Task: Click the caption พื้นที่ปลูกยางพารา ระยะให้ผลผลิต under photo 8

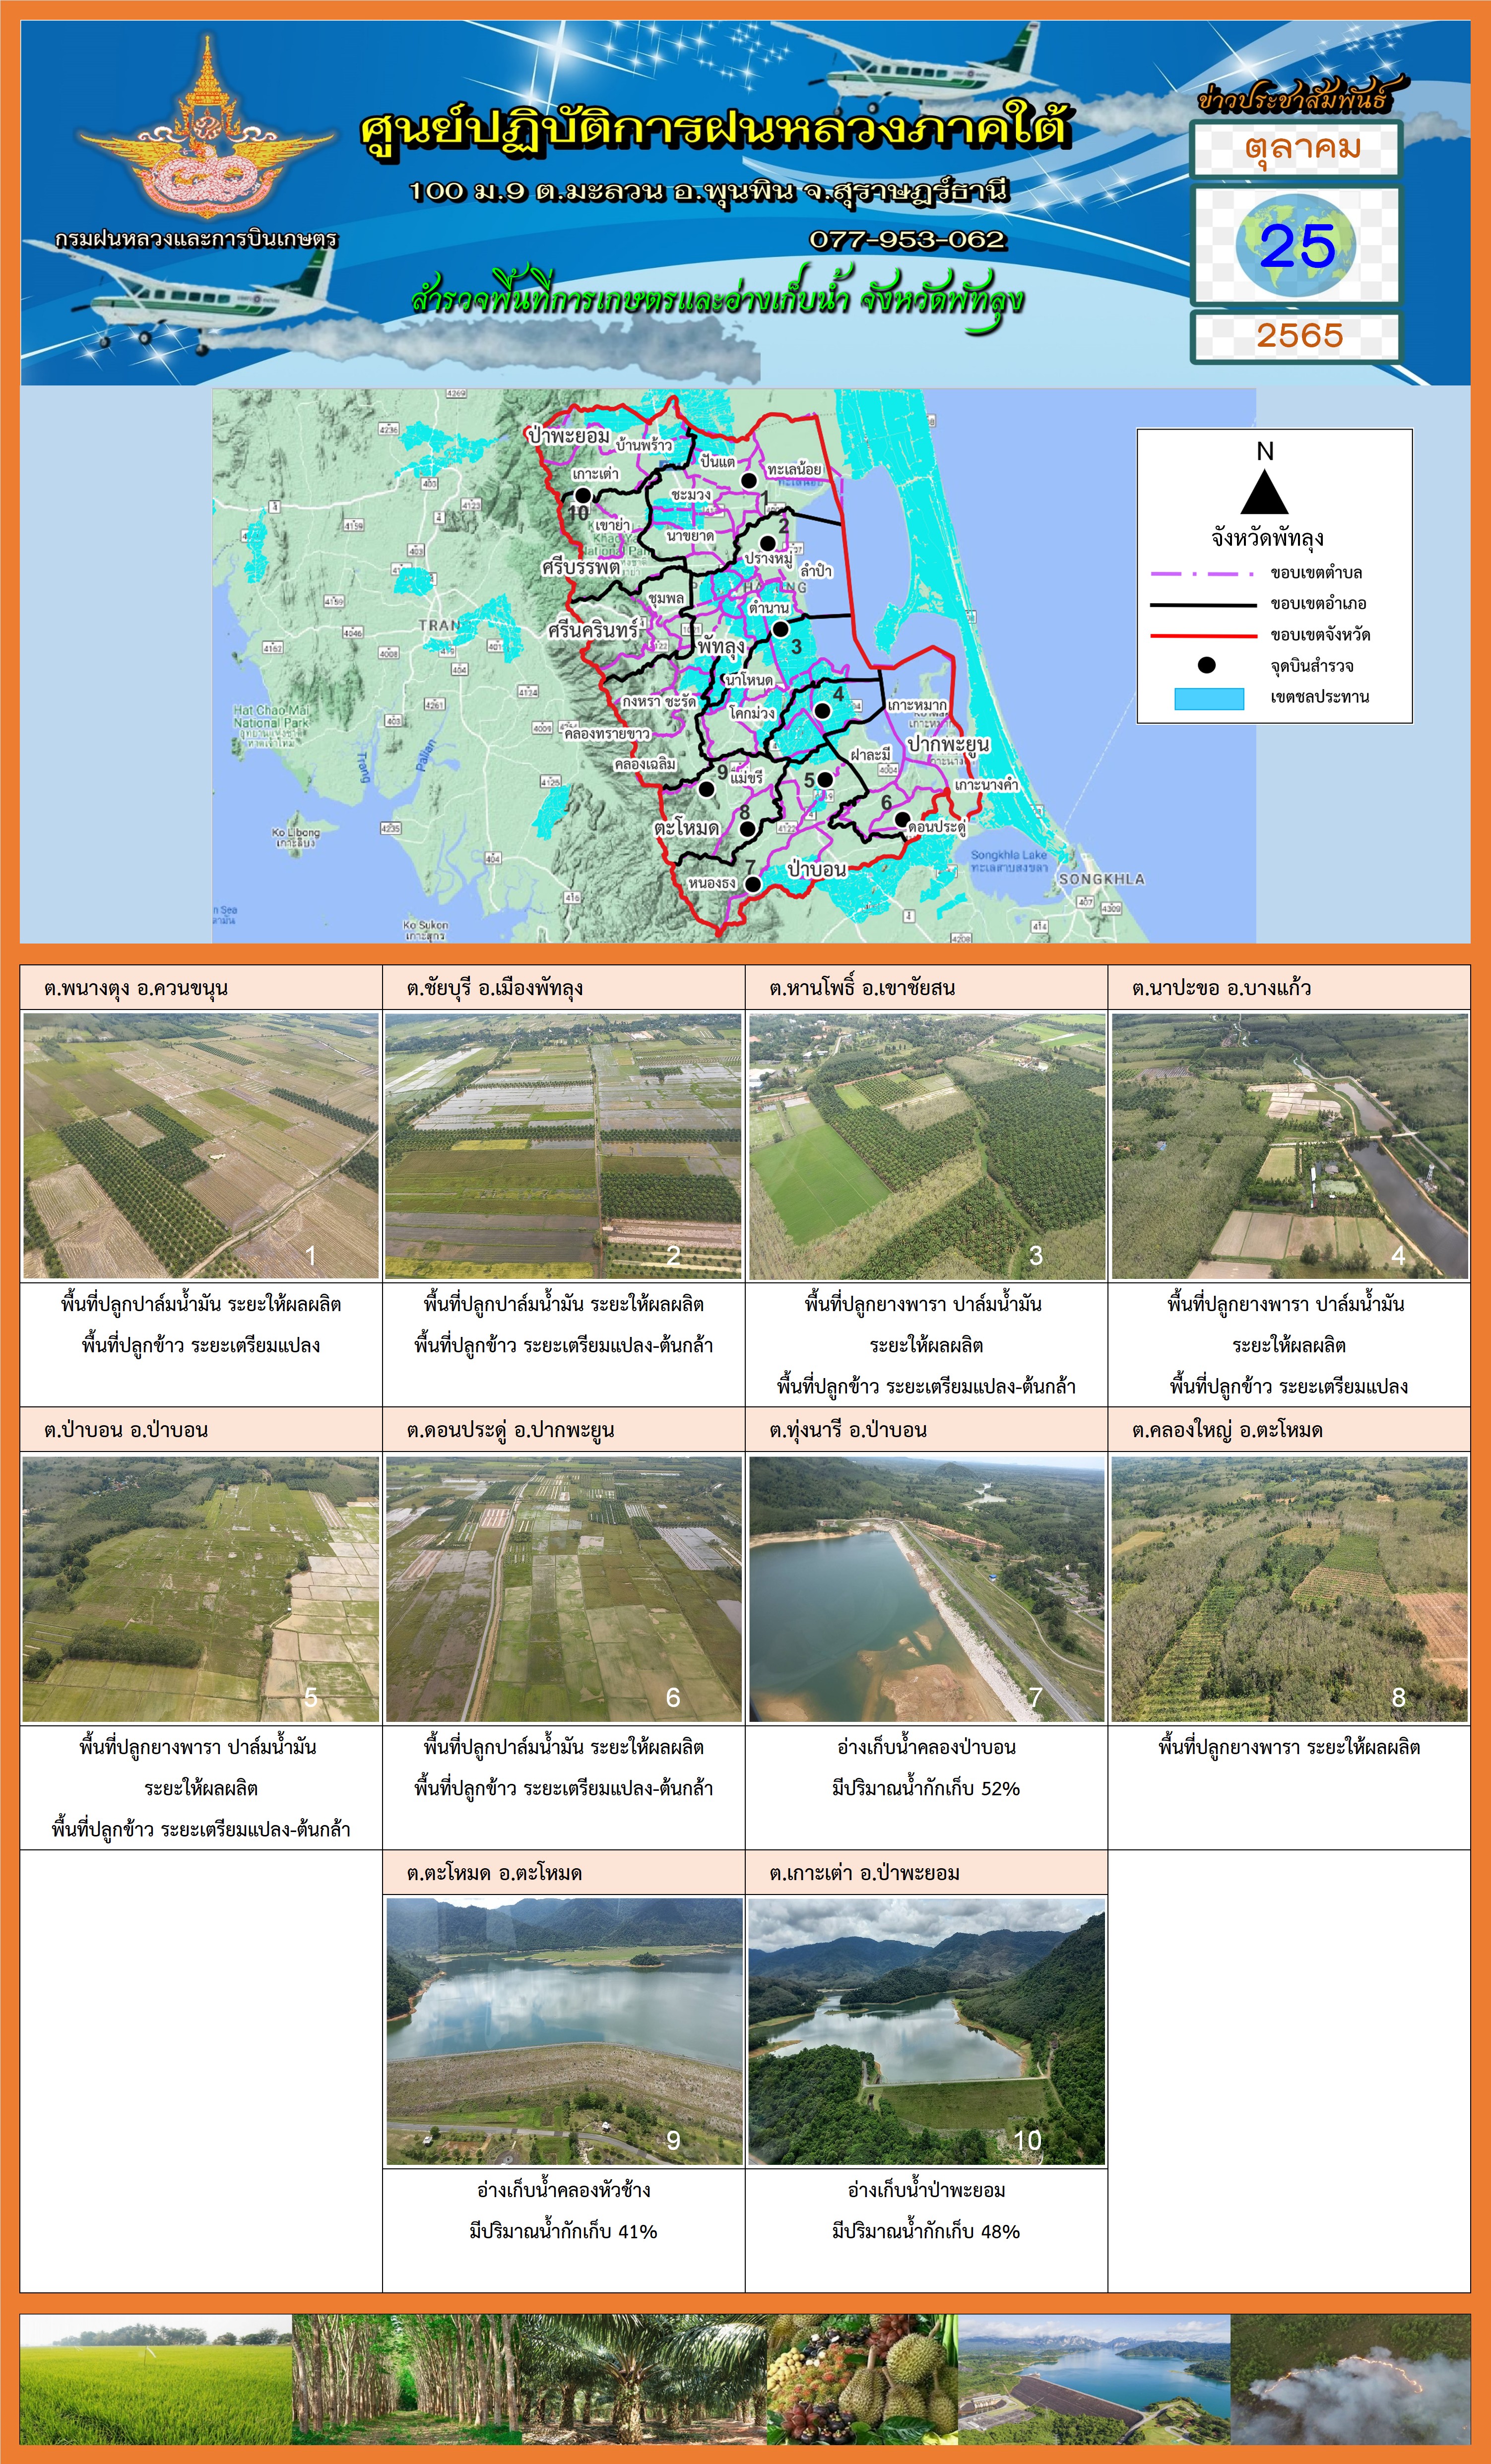Action: click(1289, 1747)
